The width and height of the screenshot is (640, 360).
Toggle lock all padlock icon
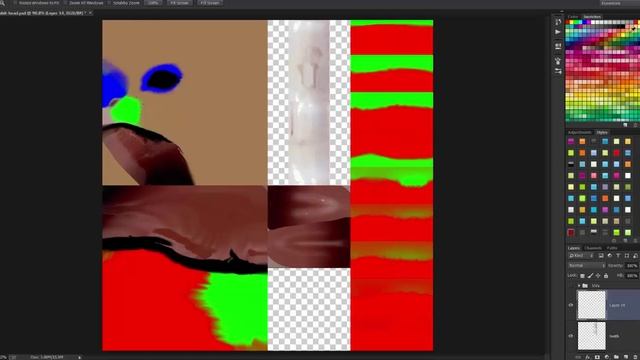click(606, 276)
